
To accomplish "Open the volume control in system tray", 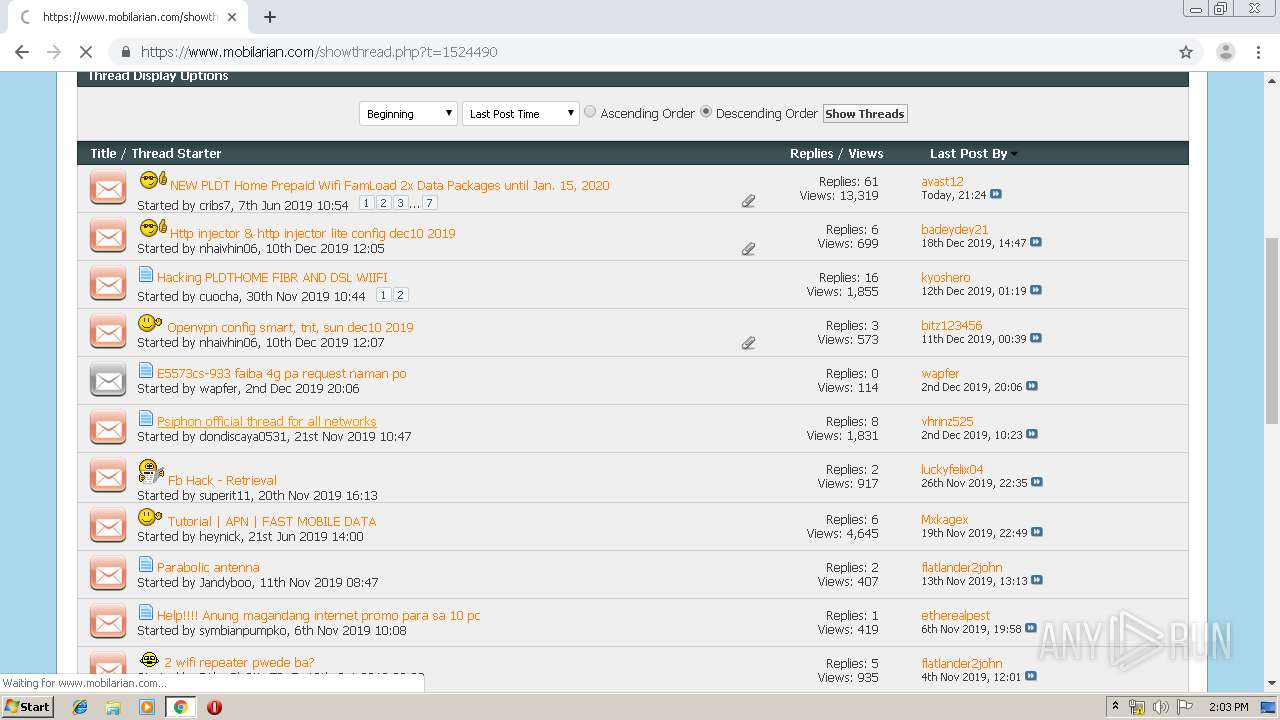I will (x=1161, y=707).
